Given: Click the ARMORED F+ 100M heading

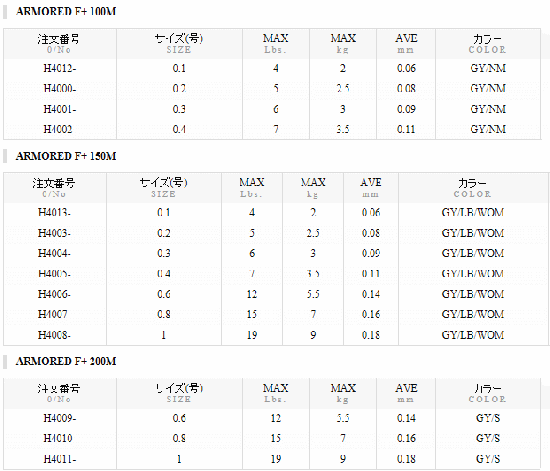Looking at the screenshot, I should tap(66, 11).
